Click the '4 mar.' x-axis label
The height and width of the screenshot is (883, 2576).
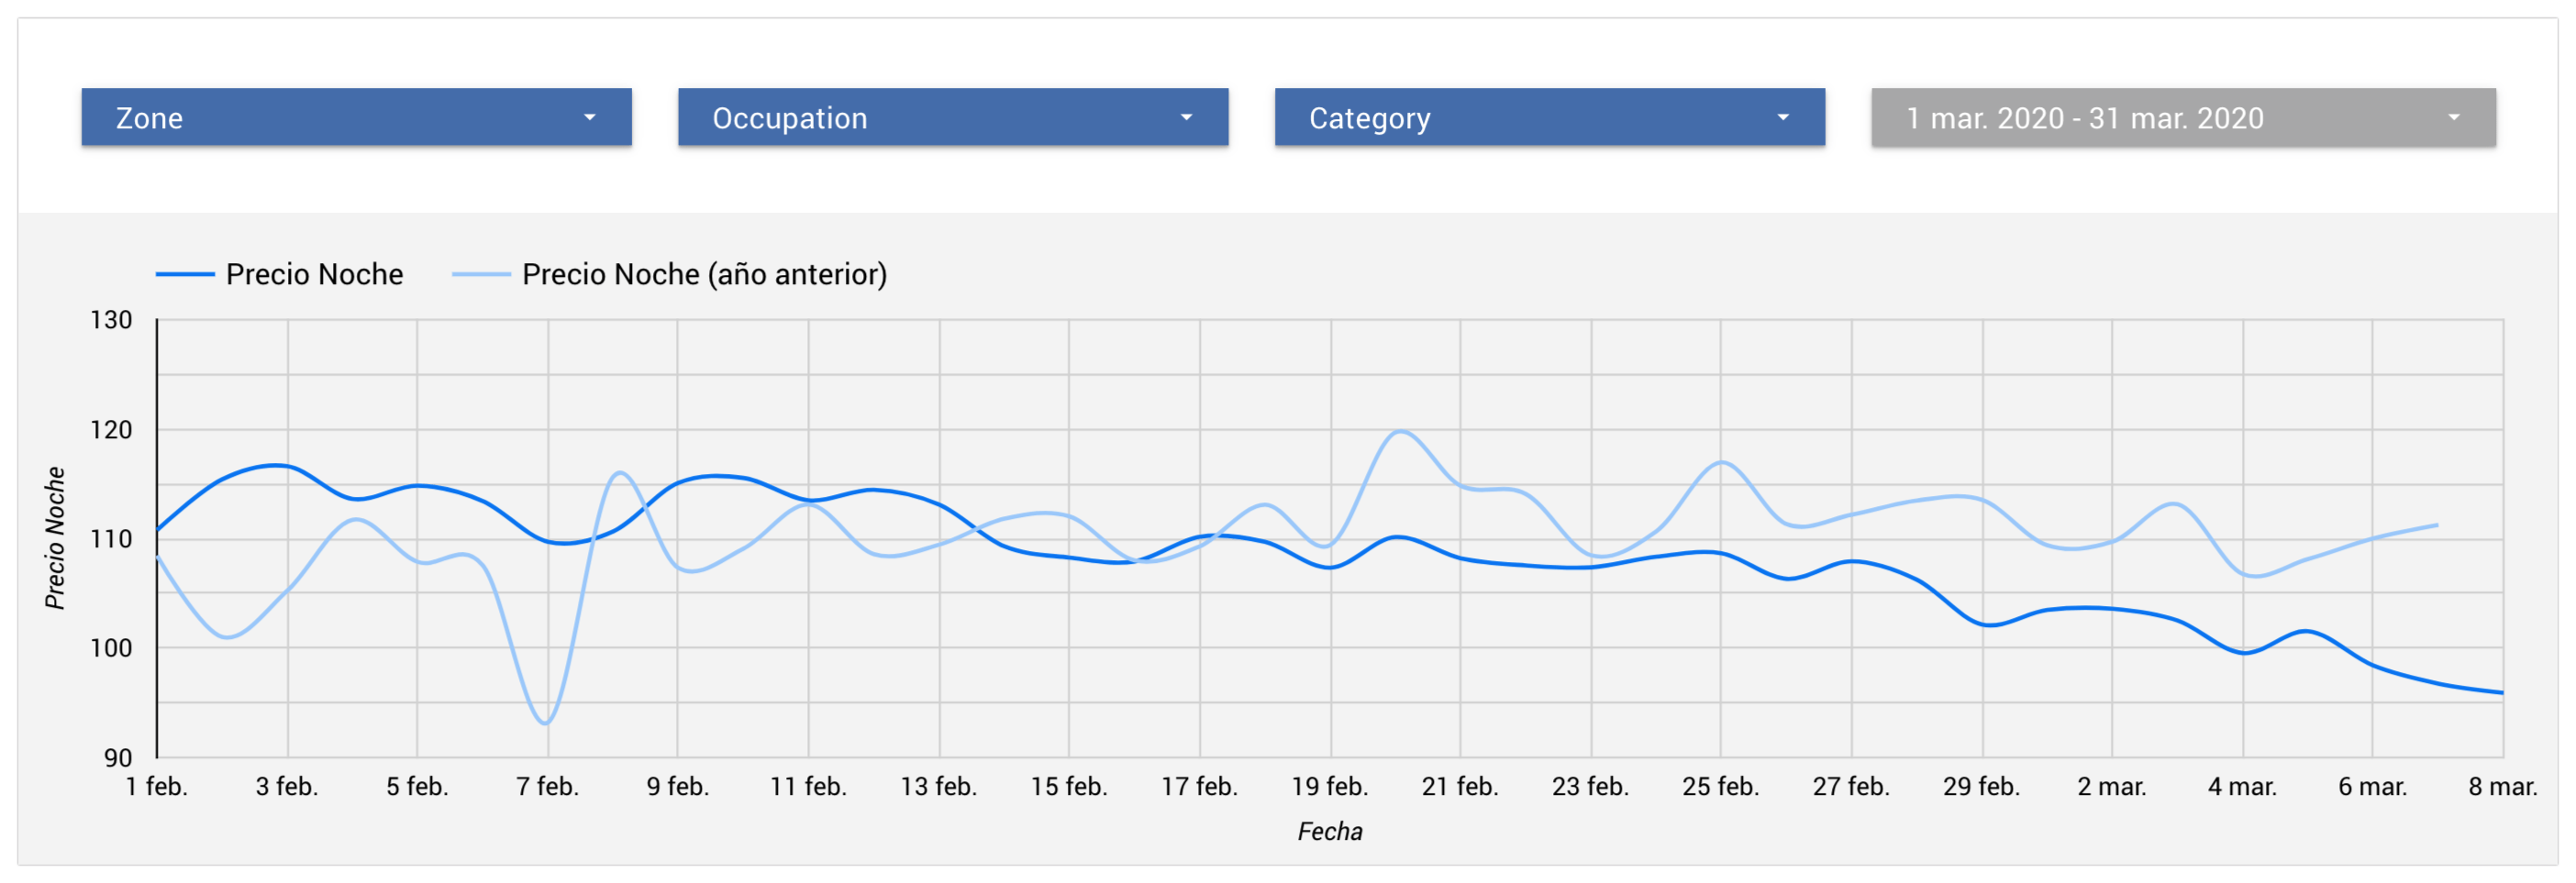click(2242, 787)
